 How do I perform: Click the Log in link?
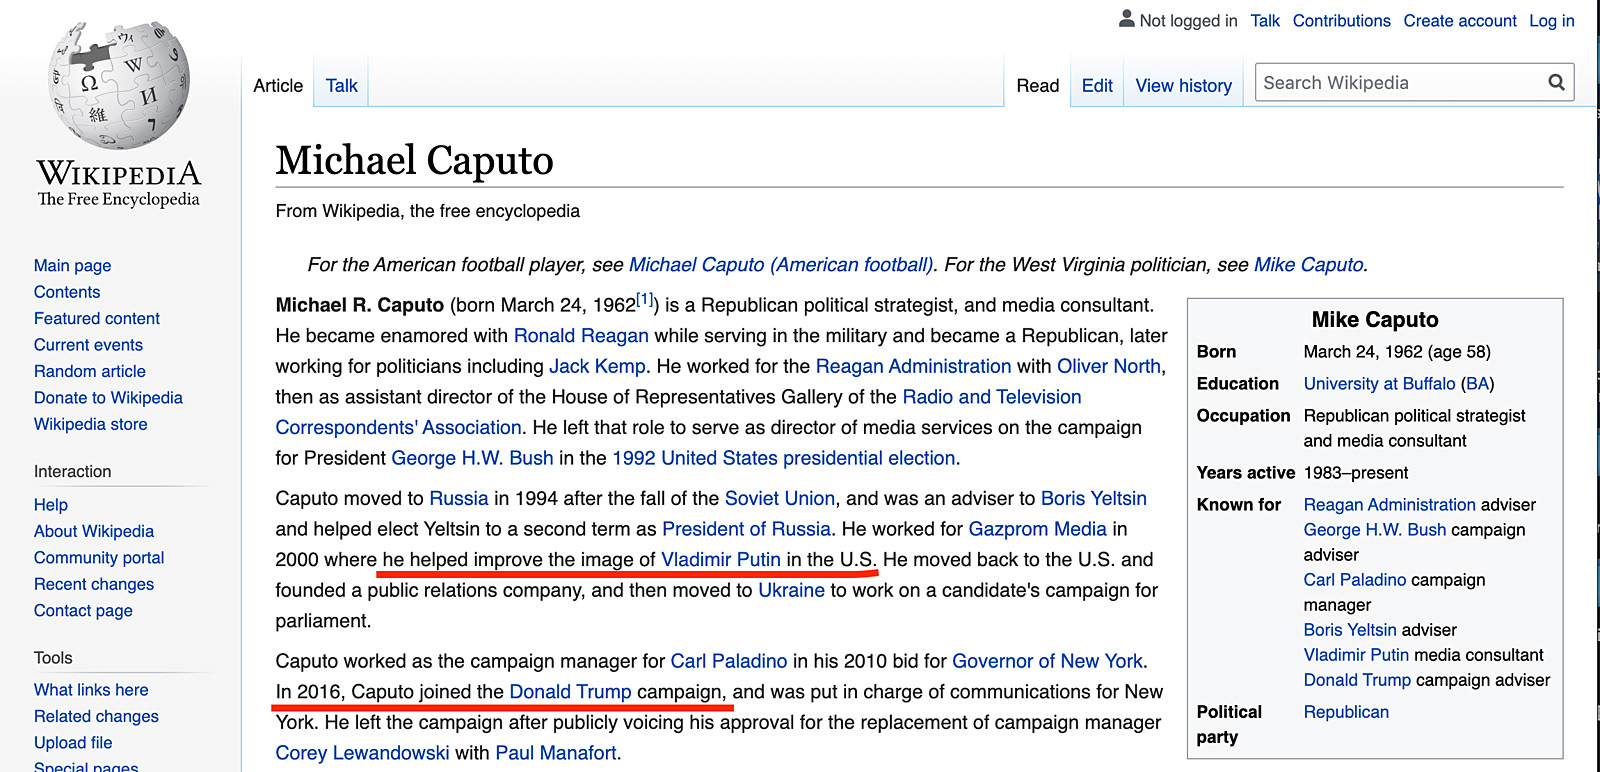coord(1551,21)
